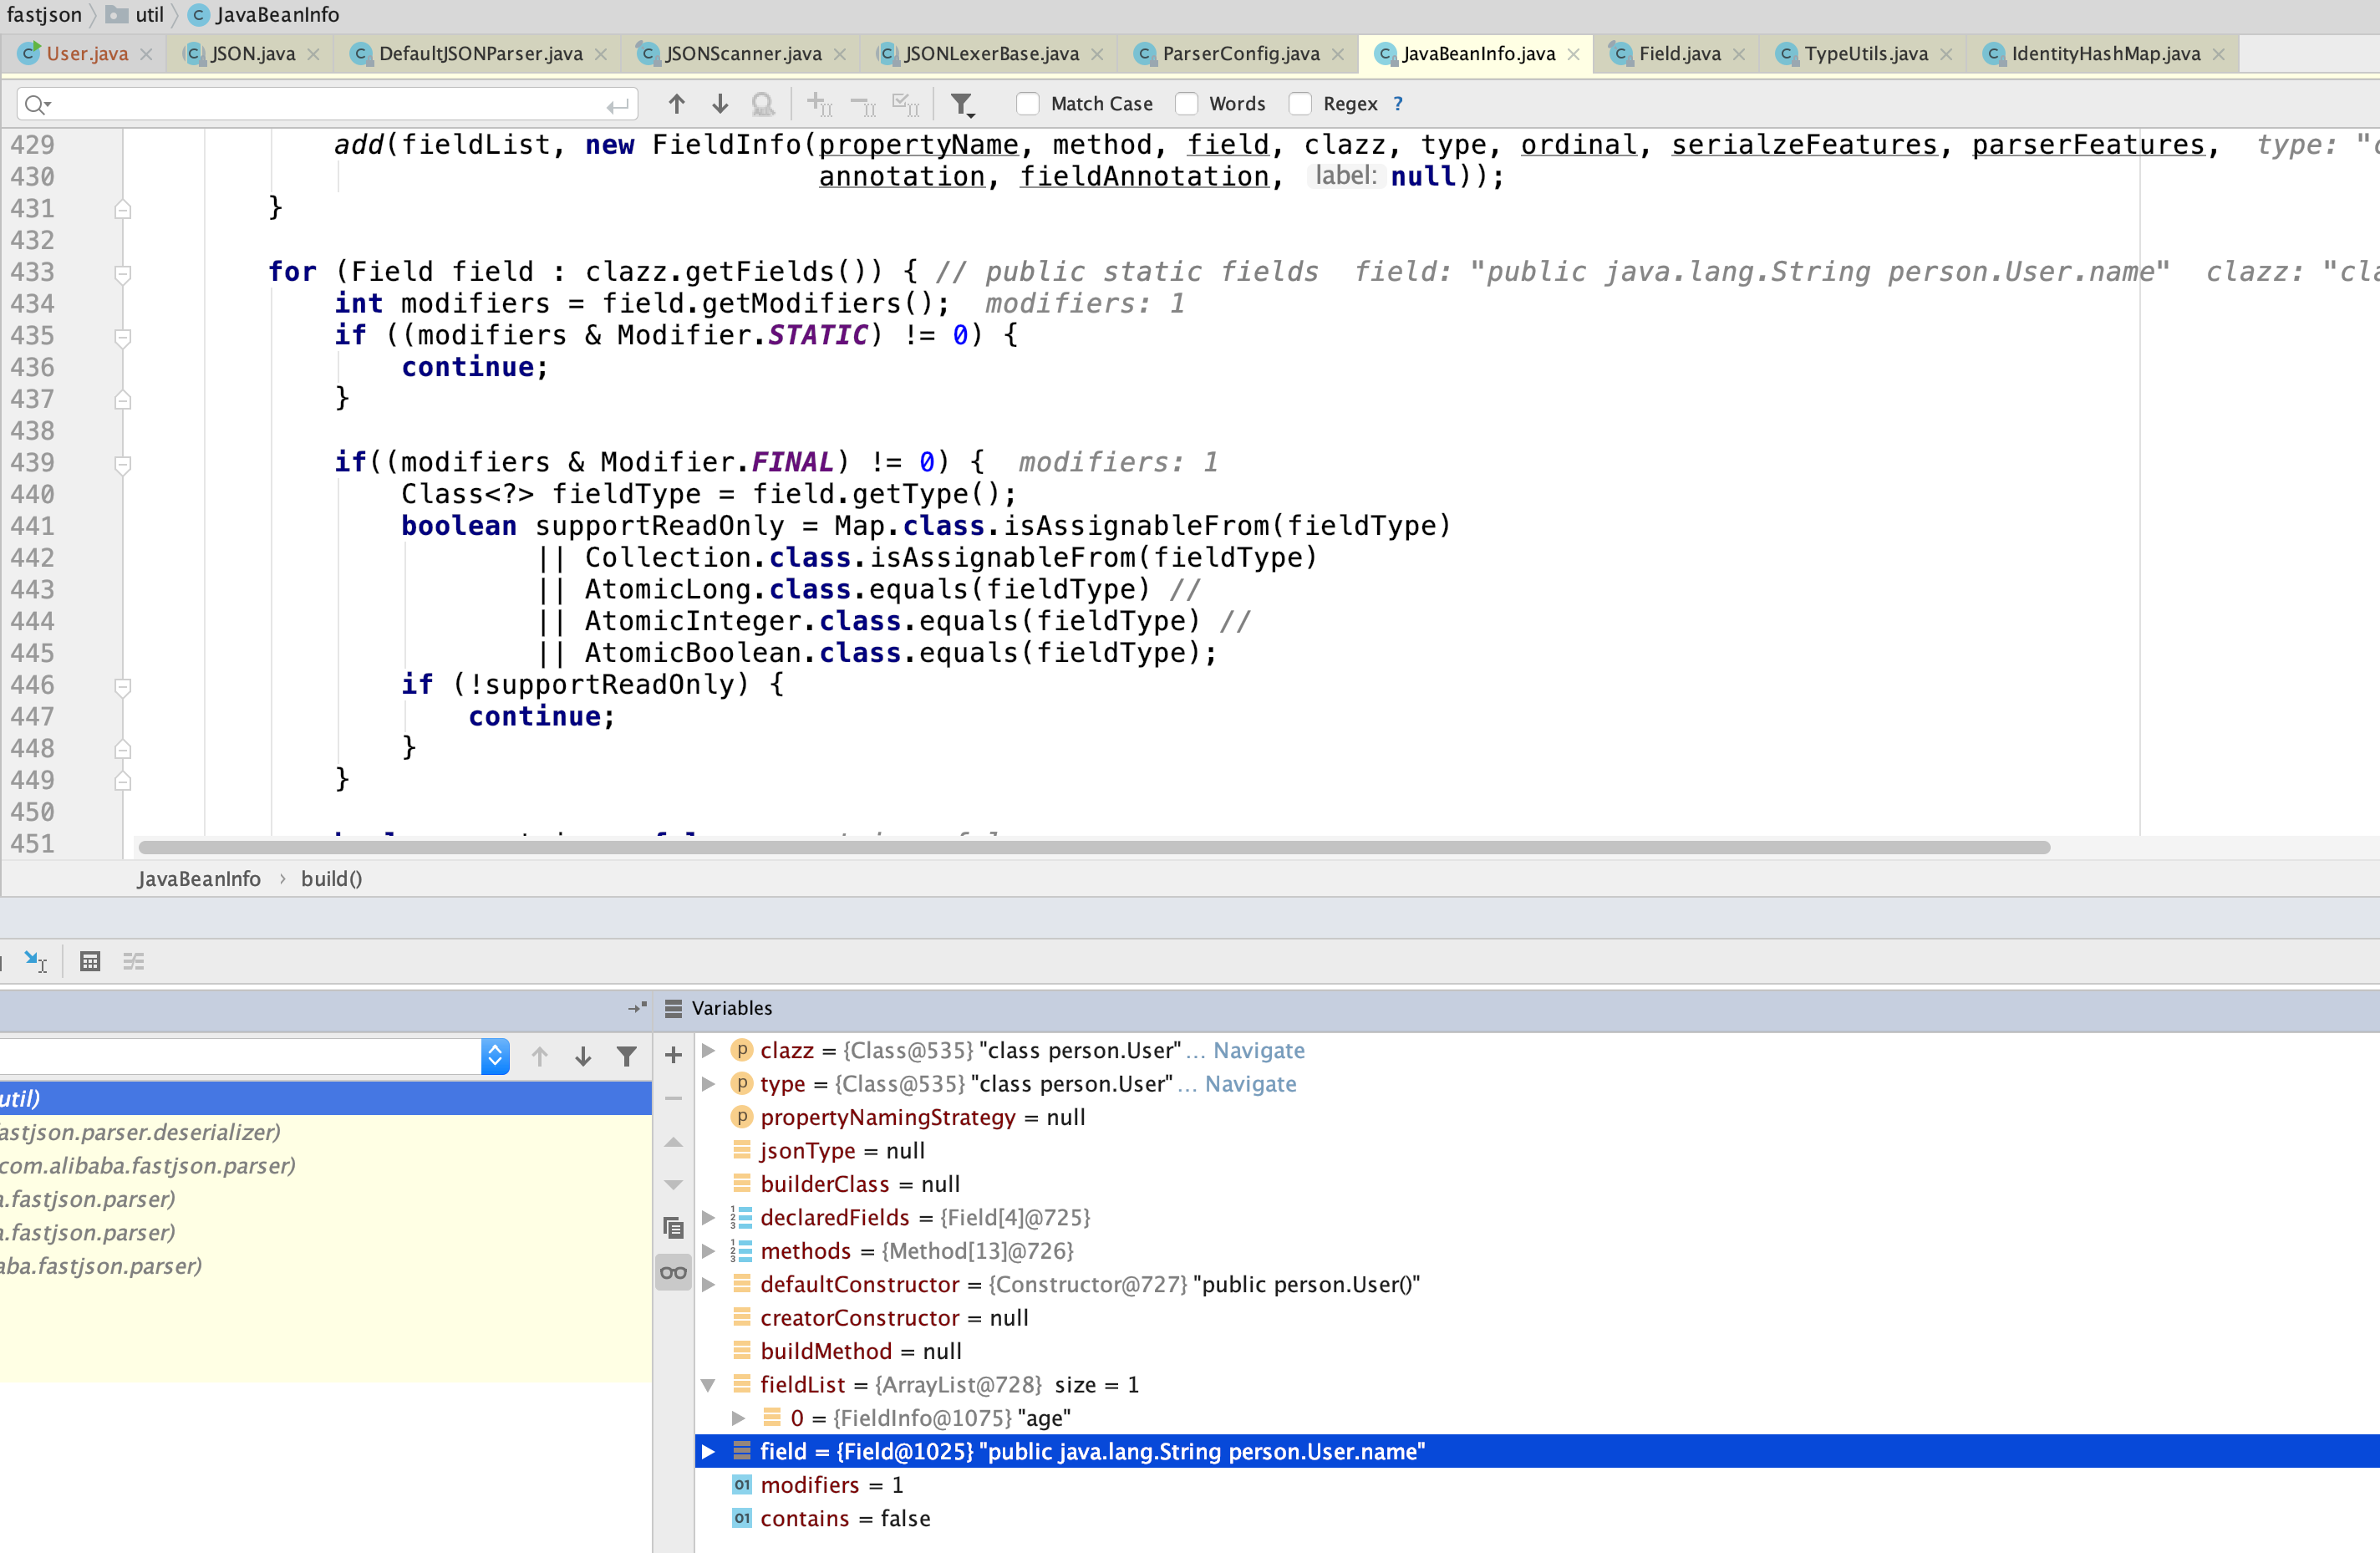This screenshot has width=2380, height=1553.
Task: Collapse the fieldList variable node
Action: click(708, 1385)
